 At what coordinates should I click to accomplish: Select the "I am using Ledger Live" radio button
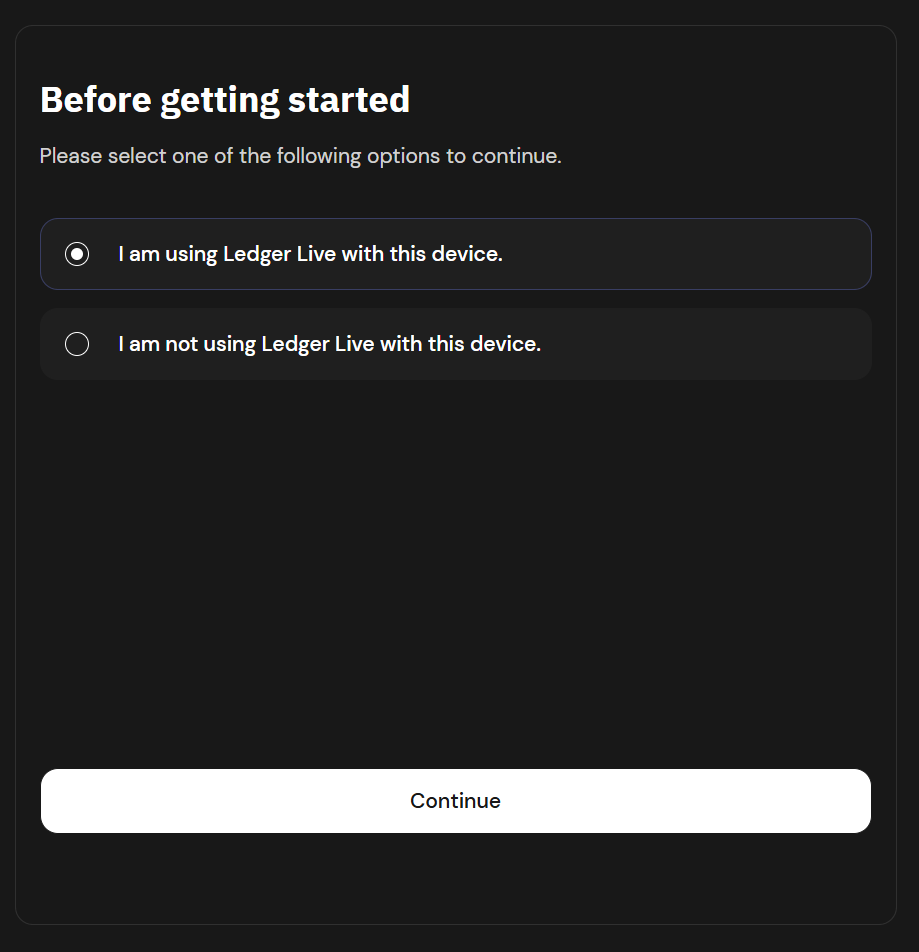[76, 253]
